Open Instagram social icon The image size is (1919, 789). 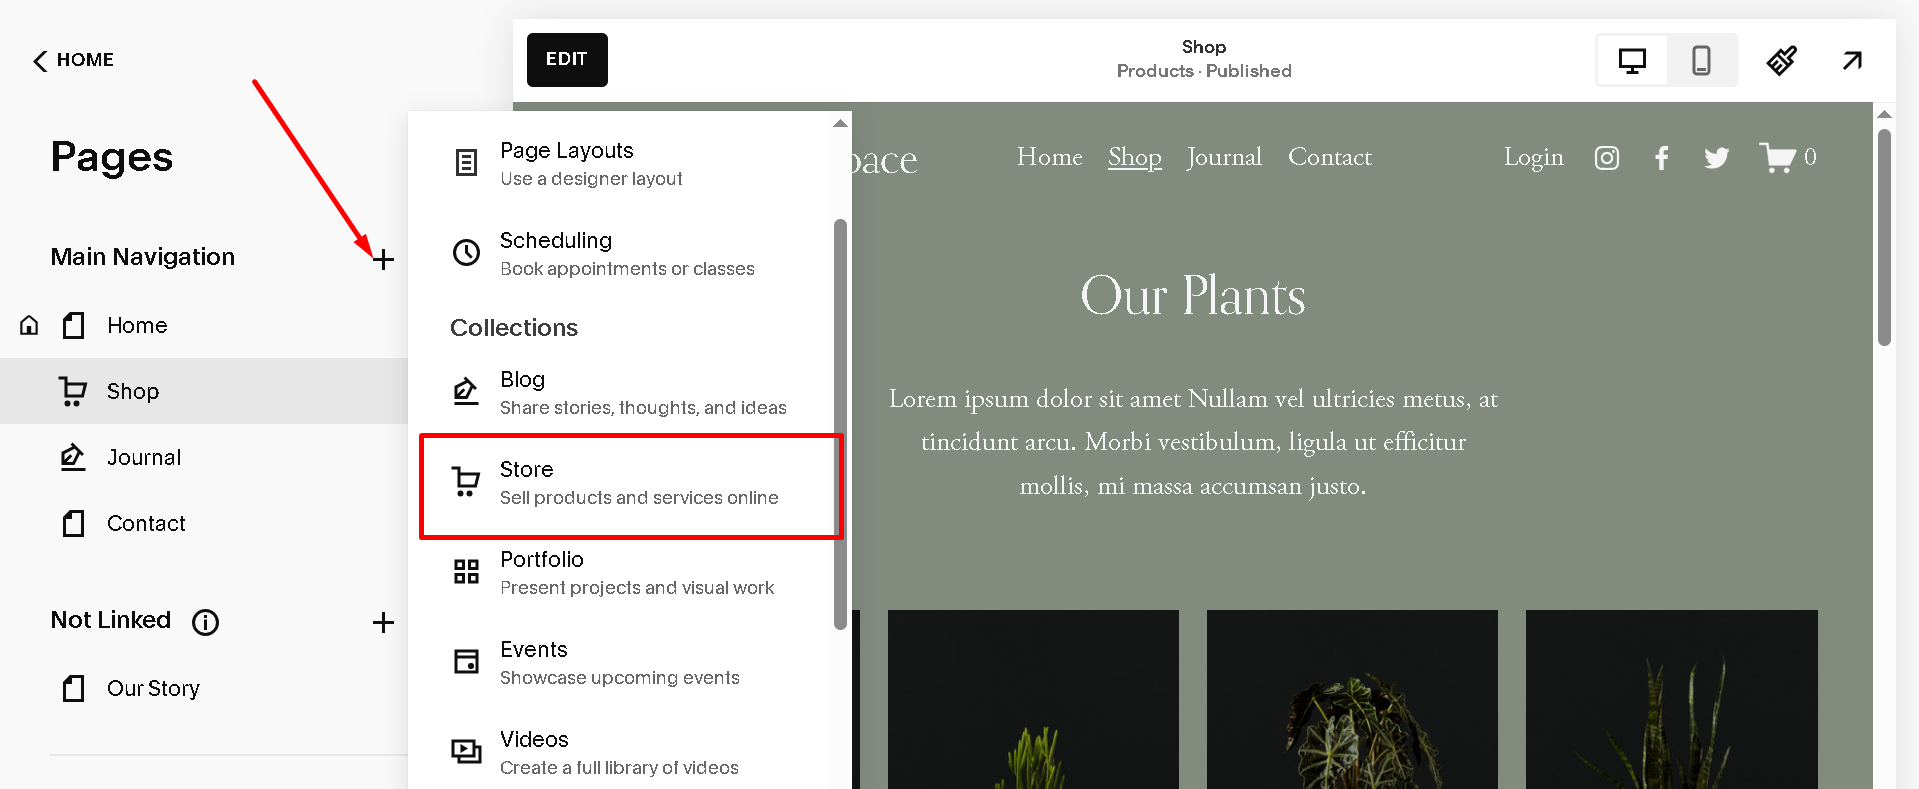click(1607, 158)
